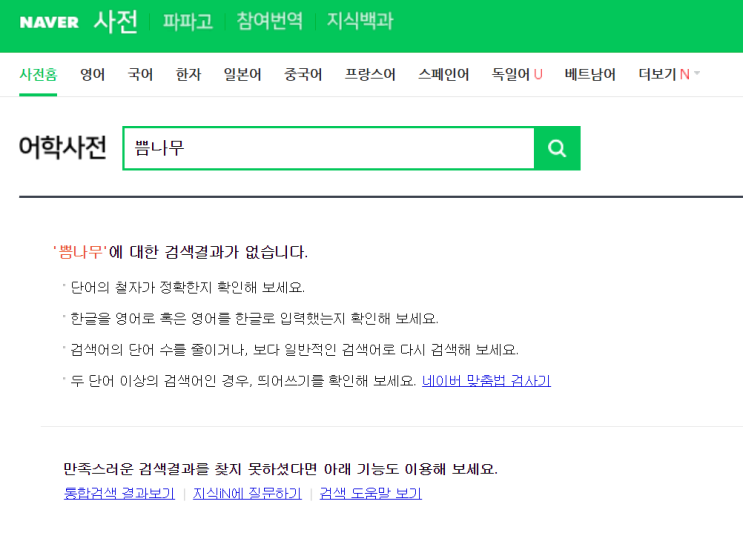This screenshot has width=743, height=550.
Task: Switch to the 일본어 dictionary tab
Action: (x=242, y=74)
